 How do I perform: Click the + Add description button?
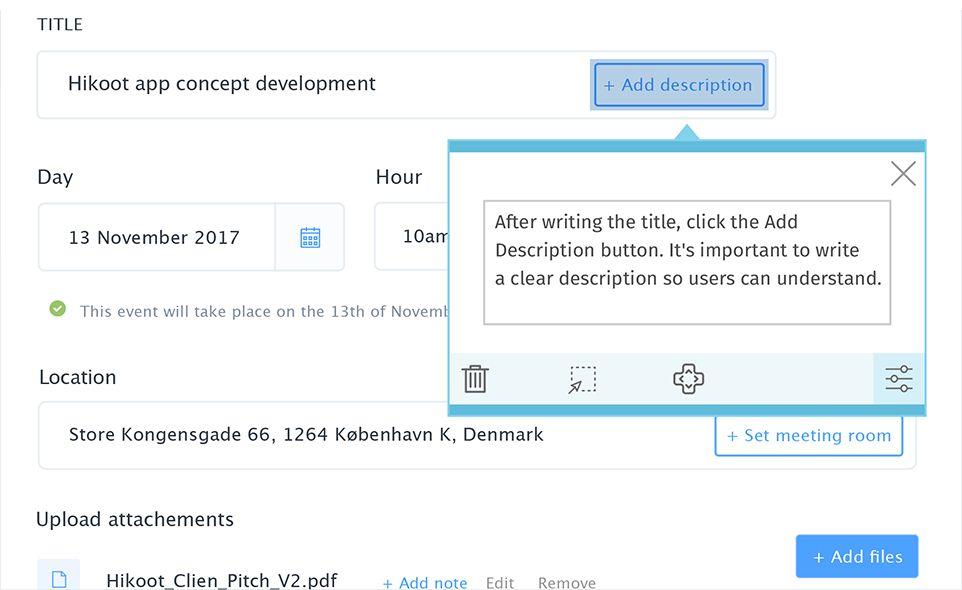click(679, 85)
